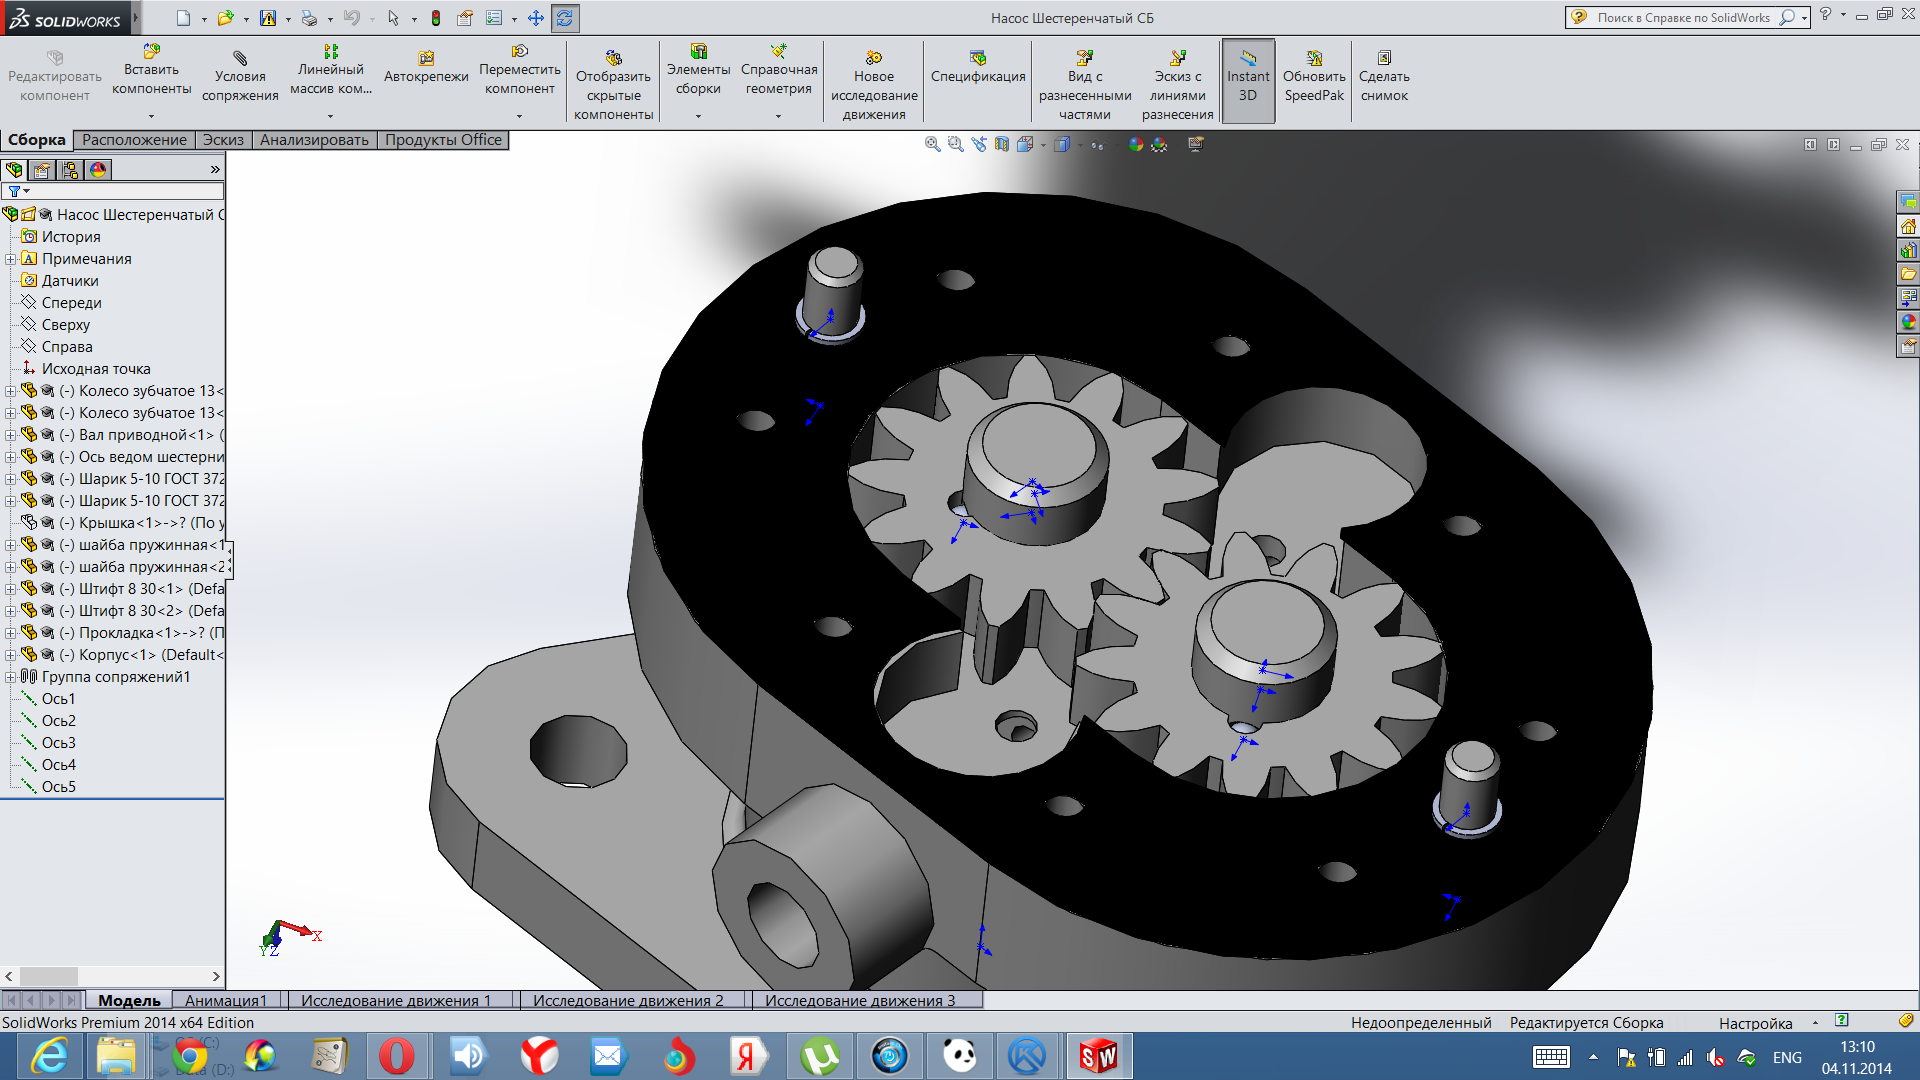
Task: Expand the Вставить компоненты dropdown arrow
Action: [x=151, y=116]
